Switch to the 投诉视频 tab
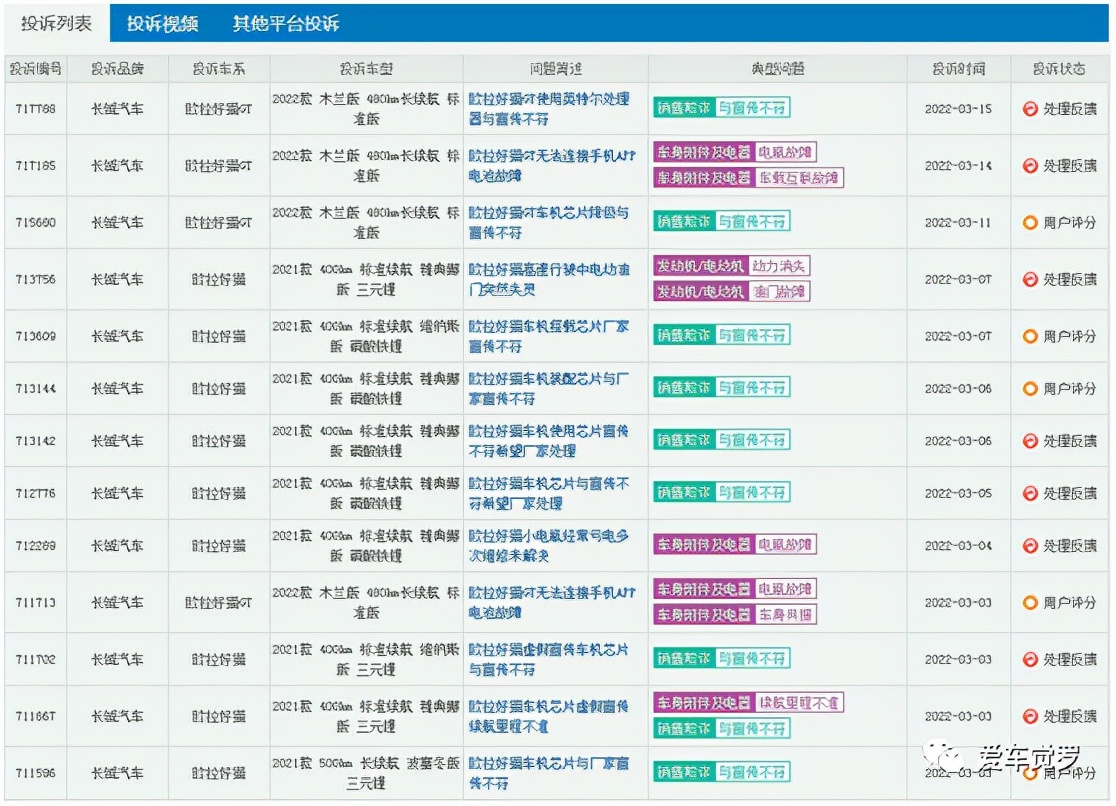 pos(163,23)
